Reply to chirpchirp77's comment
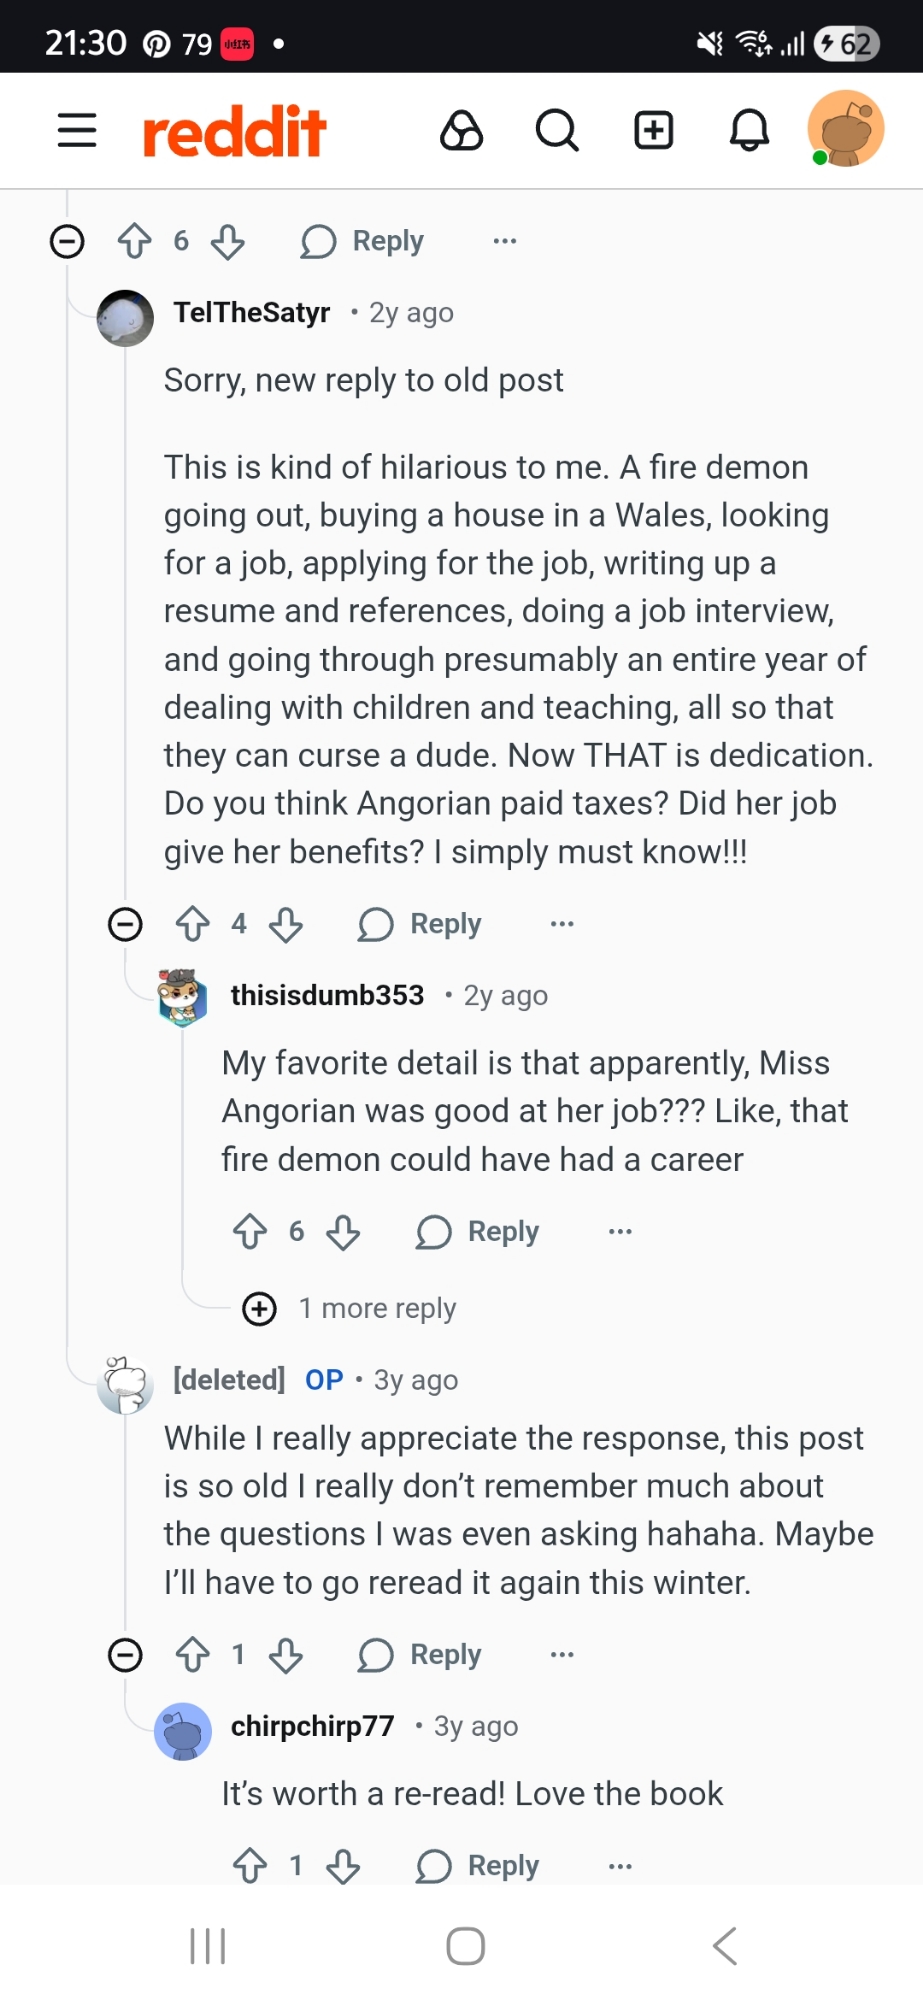 pyautogui.click(x=478, y=1866)
